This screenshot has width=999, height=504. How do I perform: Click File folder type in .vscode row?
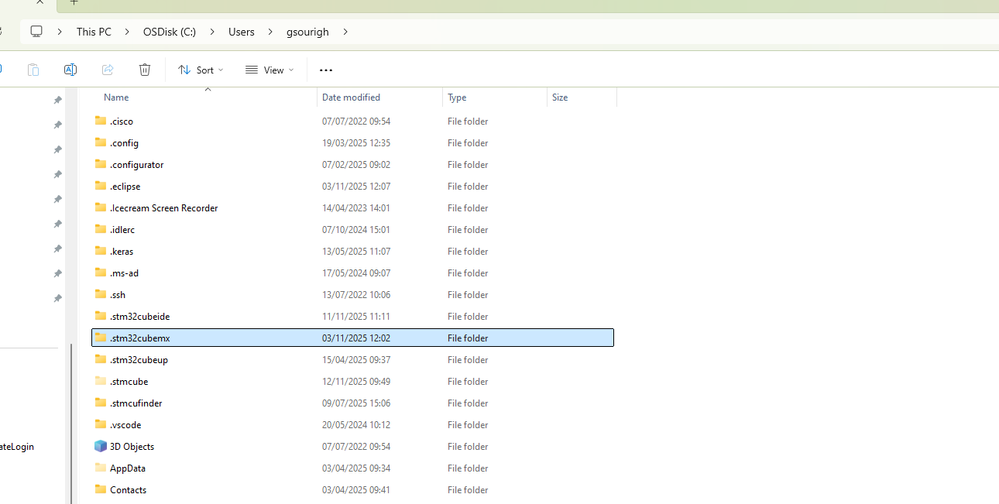pyautogui.click(x=468, y=424)
